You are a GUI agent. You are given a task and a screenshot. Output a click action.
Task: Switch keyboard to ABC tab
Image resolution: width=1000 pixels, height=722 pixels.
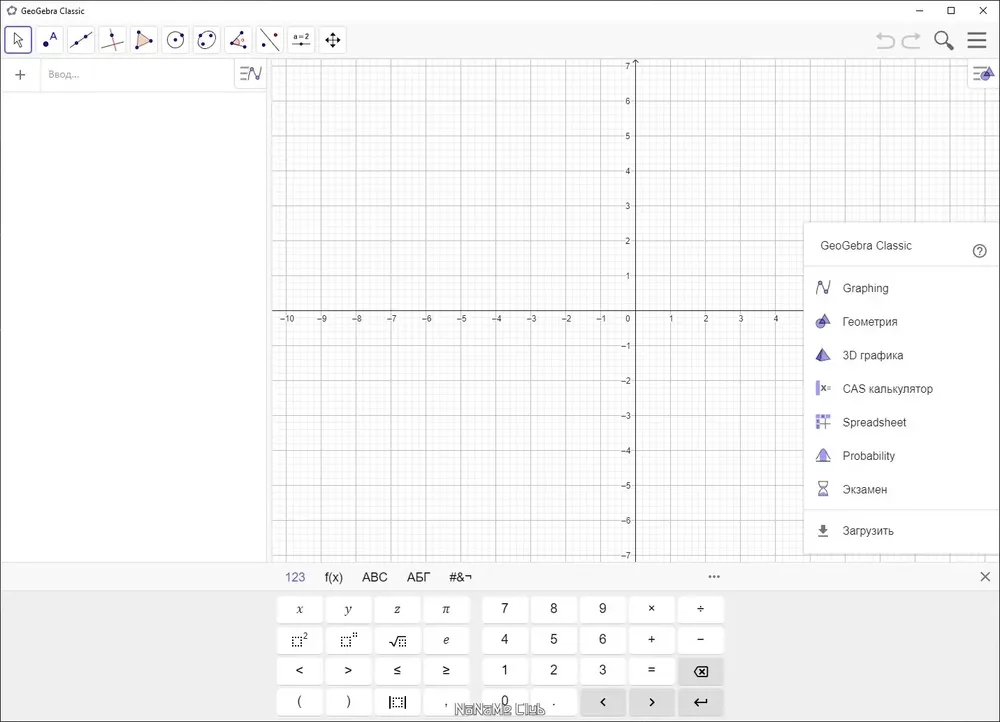point(374,577)
